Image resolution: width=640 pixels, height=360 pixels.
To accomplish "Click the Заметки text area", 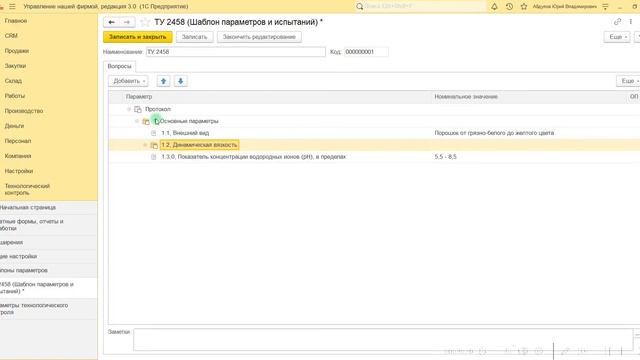I will [x=383, y=340].
